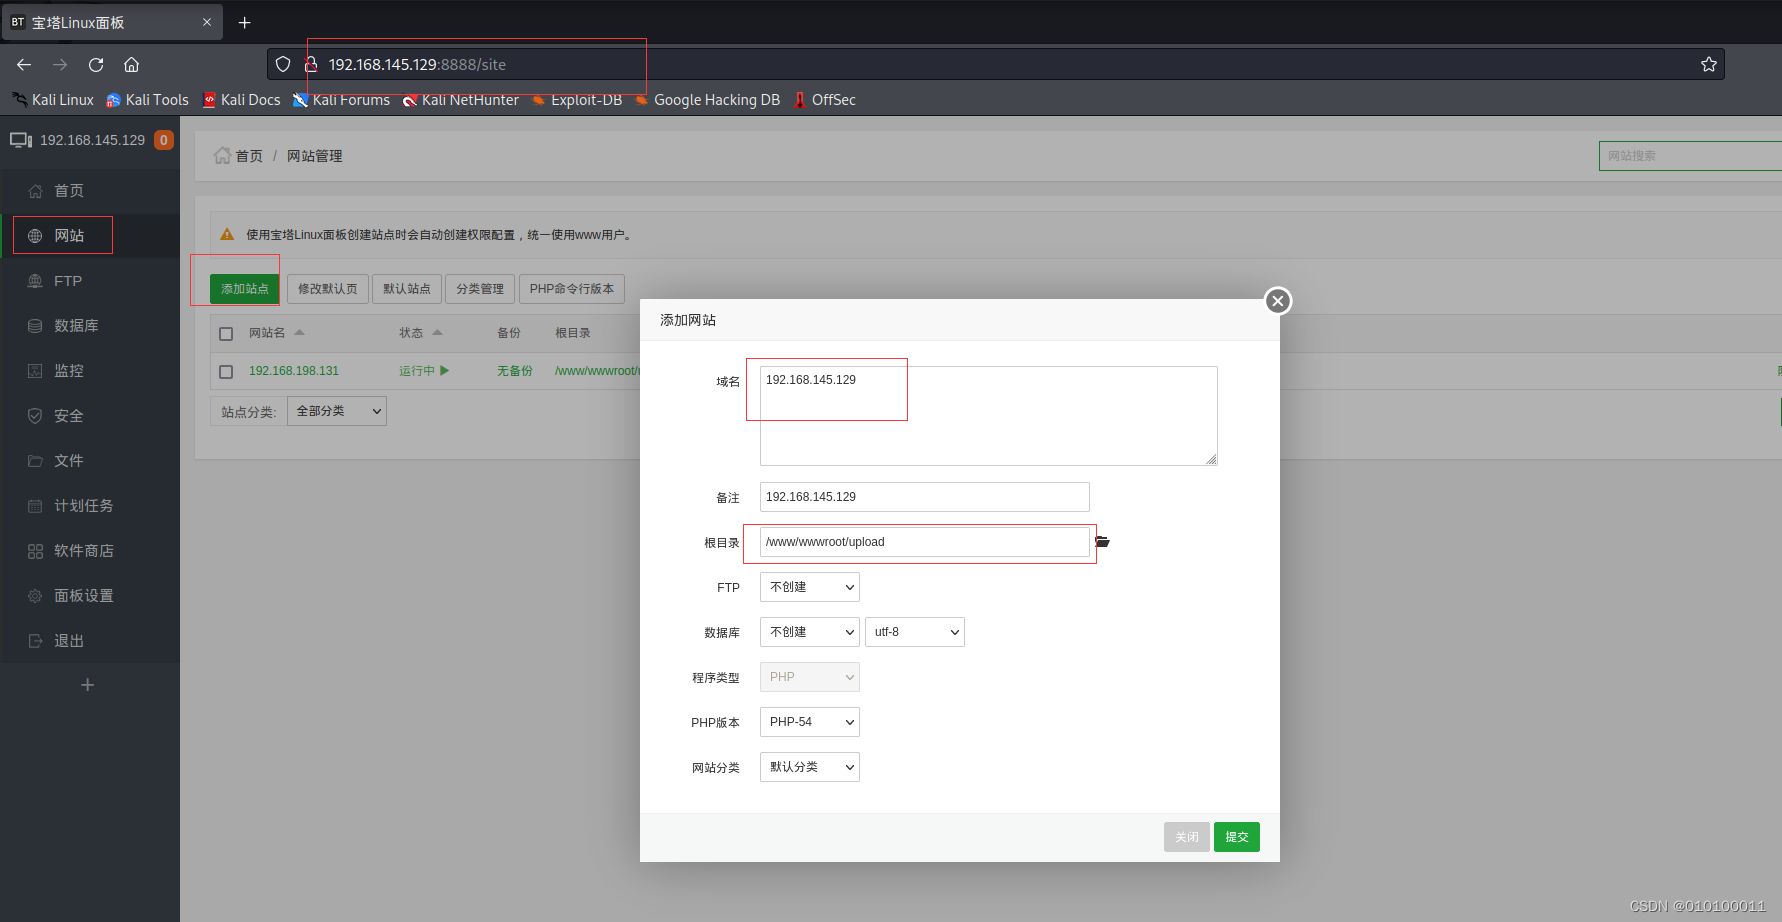
Task: Open 软件商店 in the sidebar
Action: [90, 551]
